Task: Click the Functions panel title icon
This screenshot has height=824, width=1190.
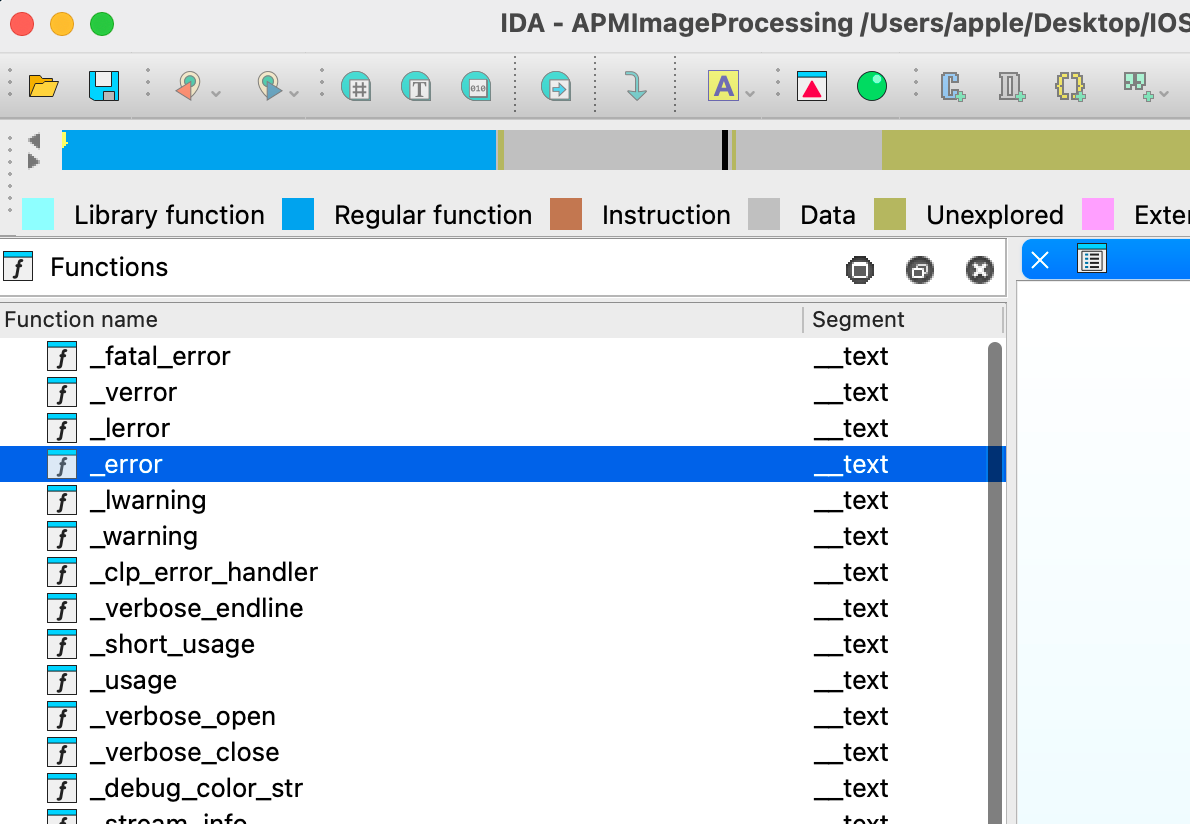Action: pyautogui.click(x=18, y=266)
